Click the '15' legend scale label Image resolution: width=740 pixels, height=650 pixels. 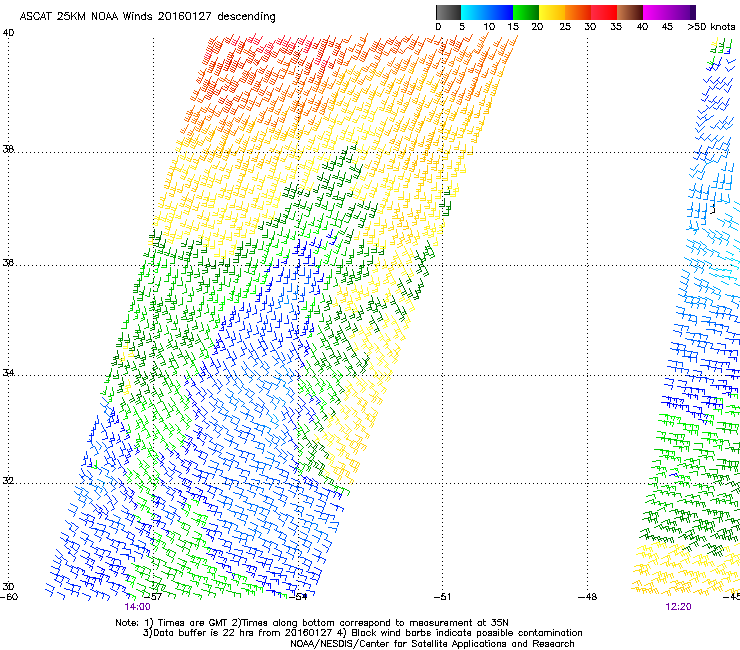point(513,26)
